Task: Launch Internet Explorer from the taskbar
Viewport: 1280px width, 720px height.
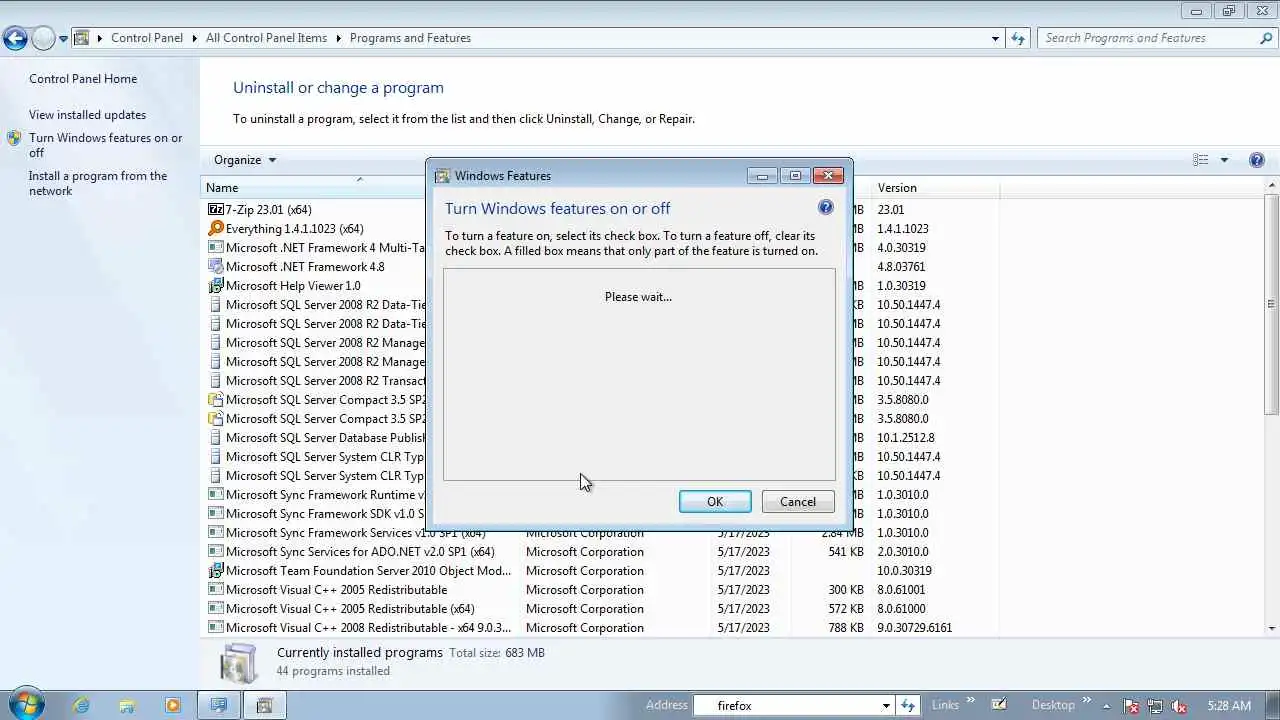Action: [x=80, y=705]
